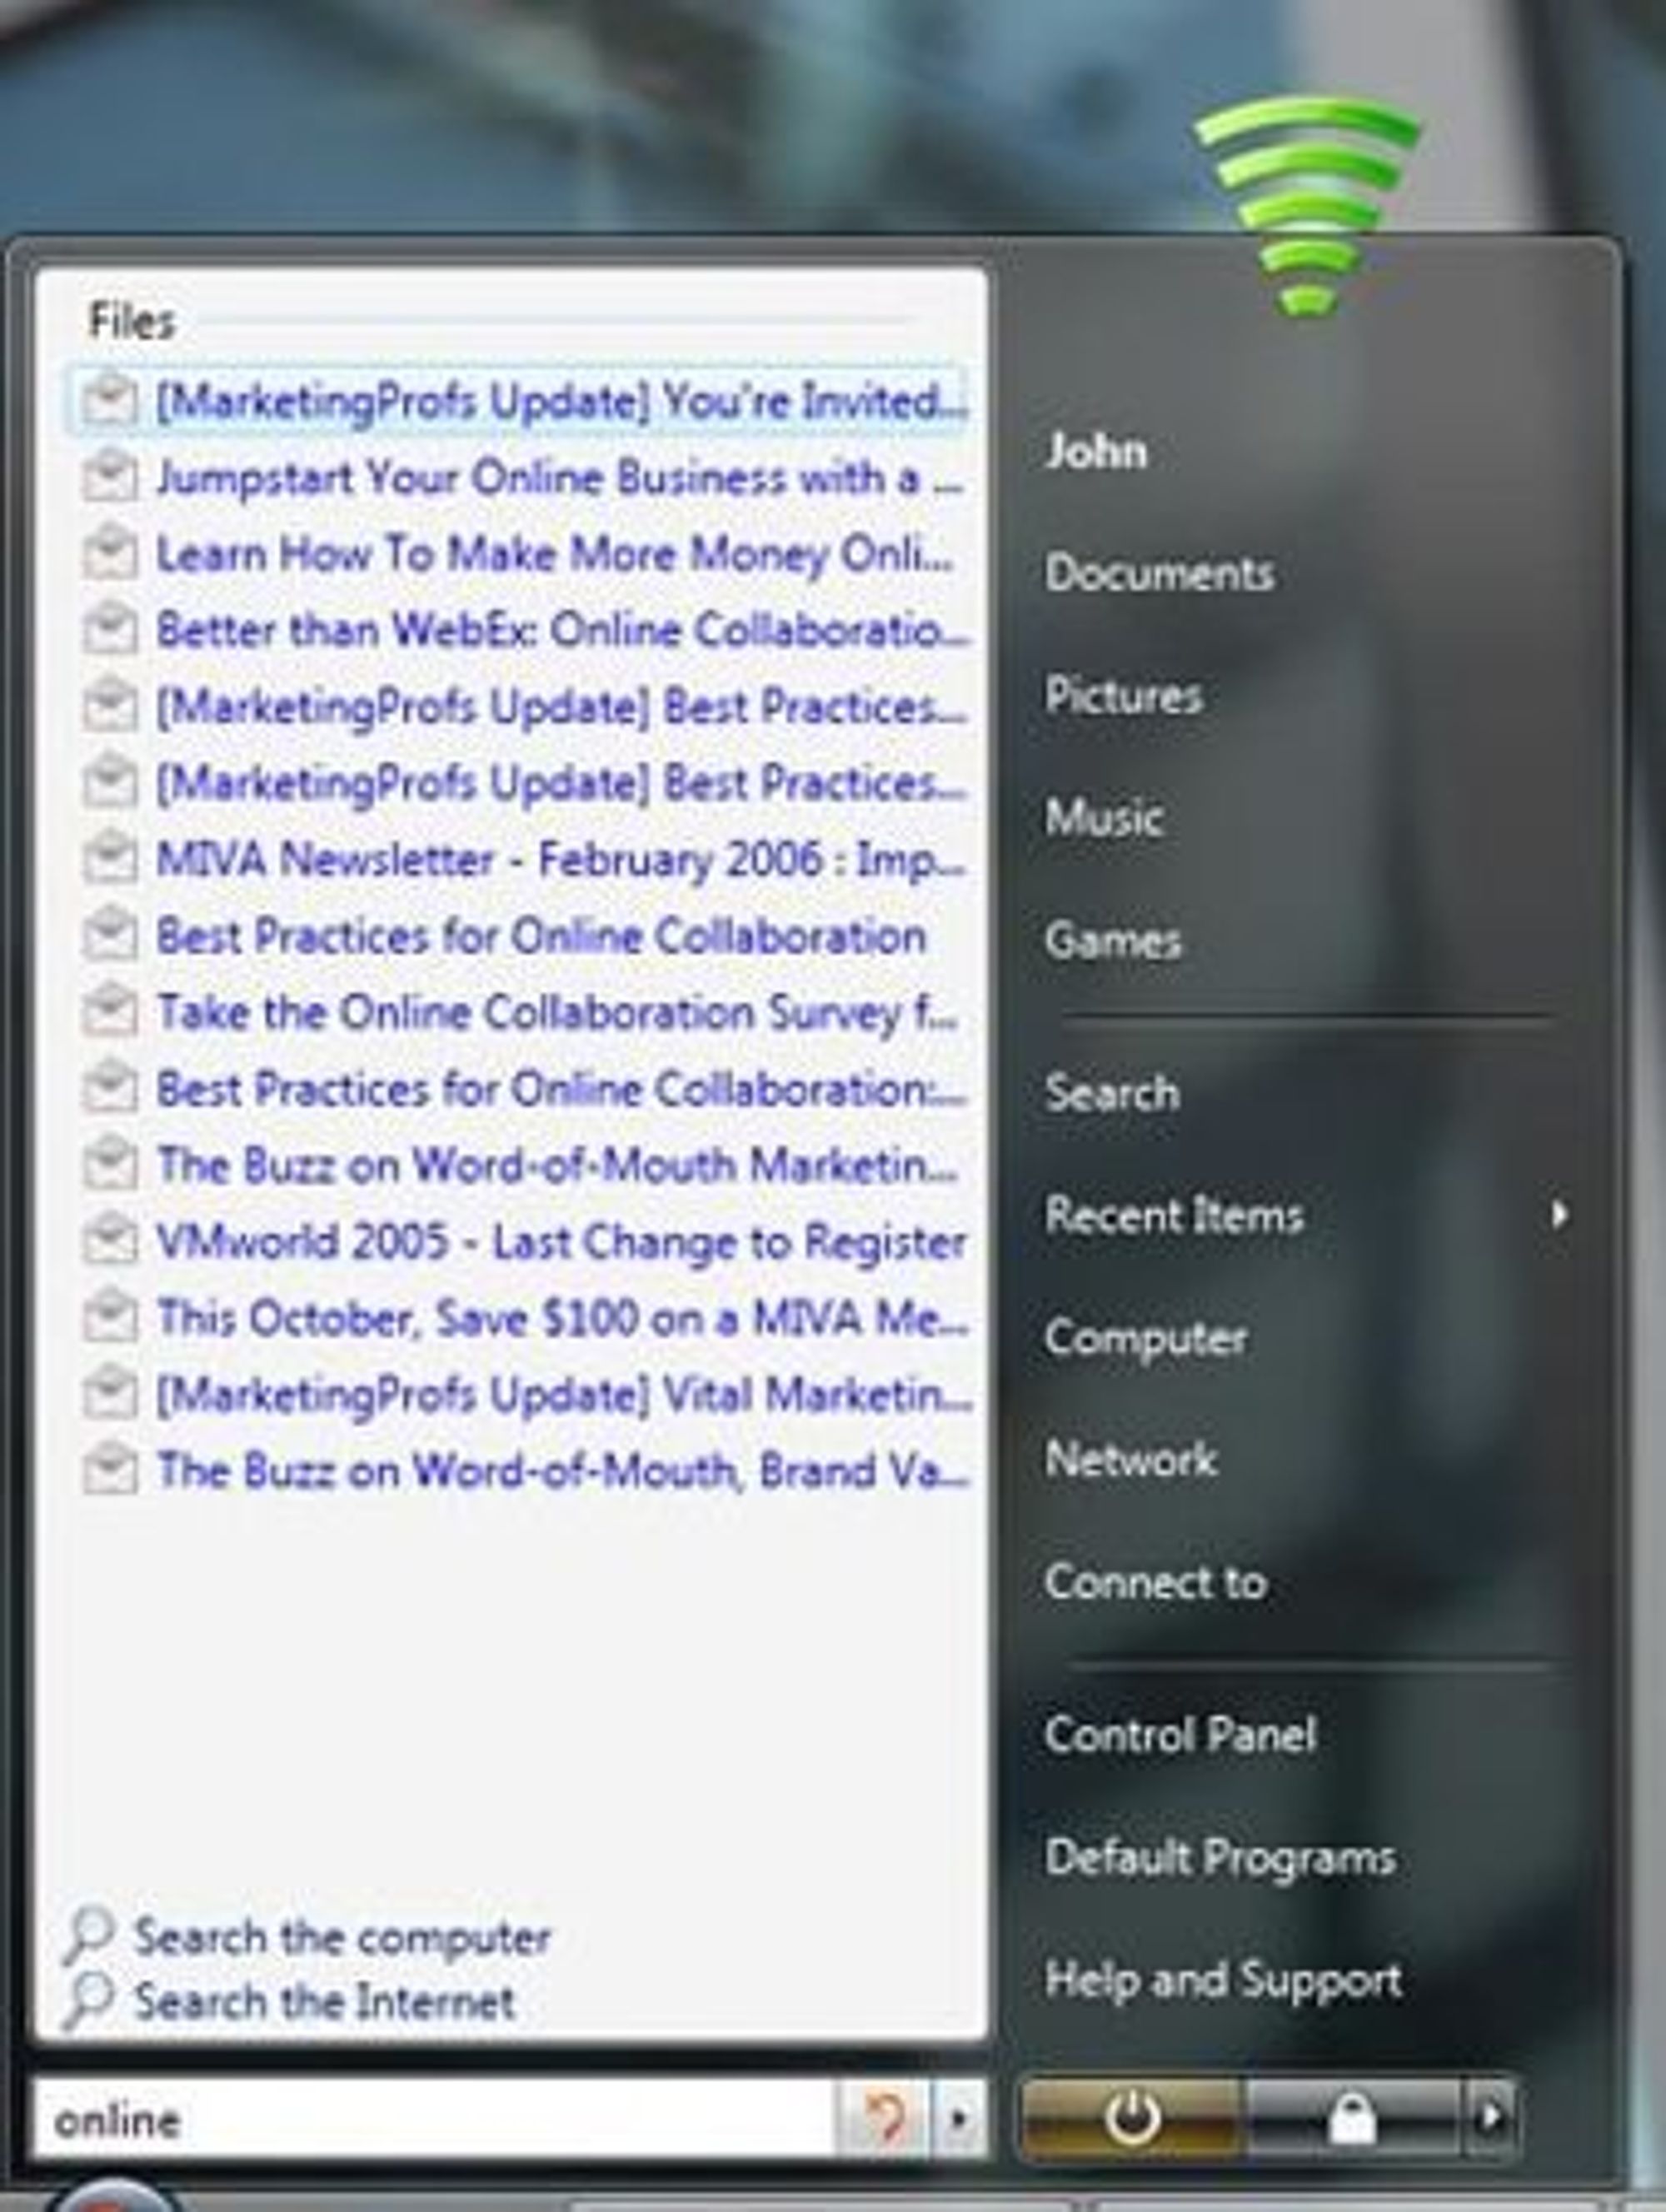The height and width of the screenshot is (2212, 1666).
Task: Click the Files group header
Action: [132, 320]
